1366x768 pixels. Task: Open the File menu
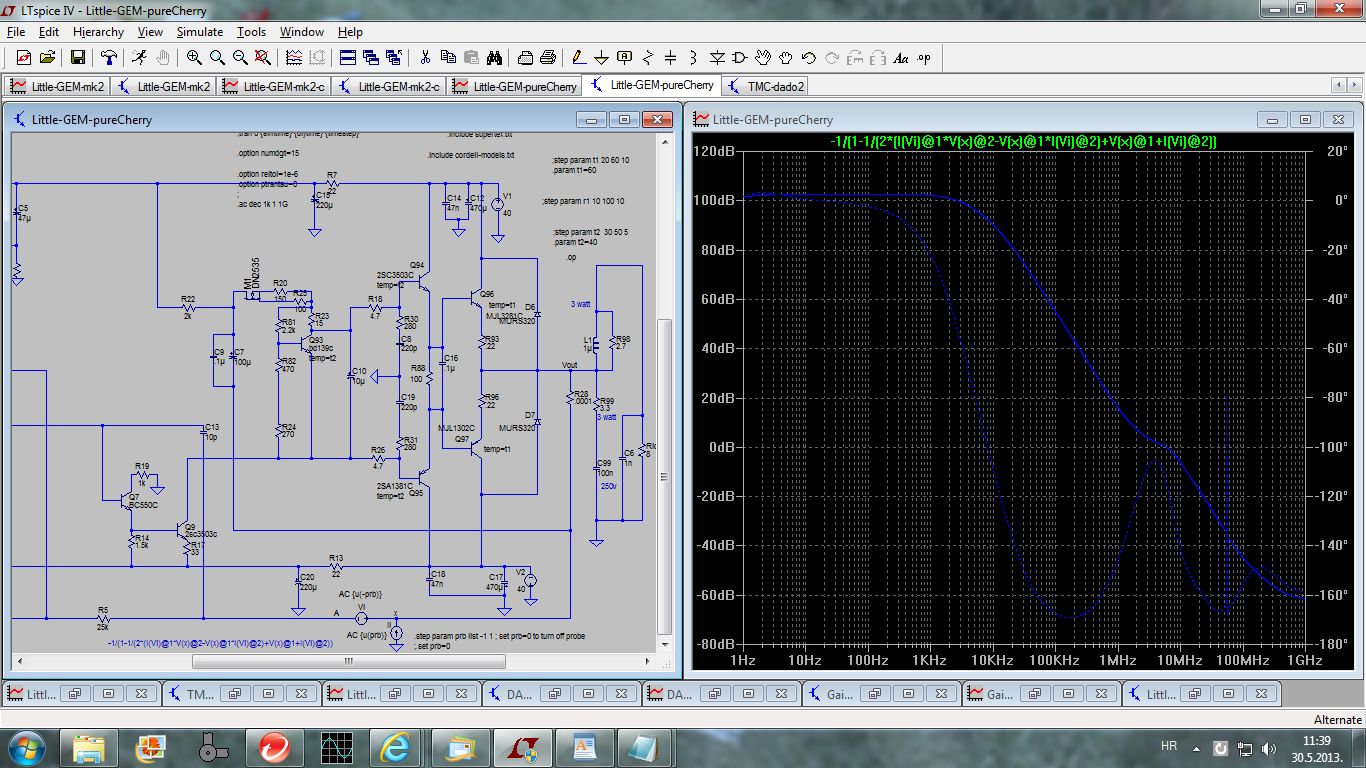point(16,32)
